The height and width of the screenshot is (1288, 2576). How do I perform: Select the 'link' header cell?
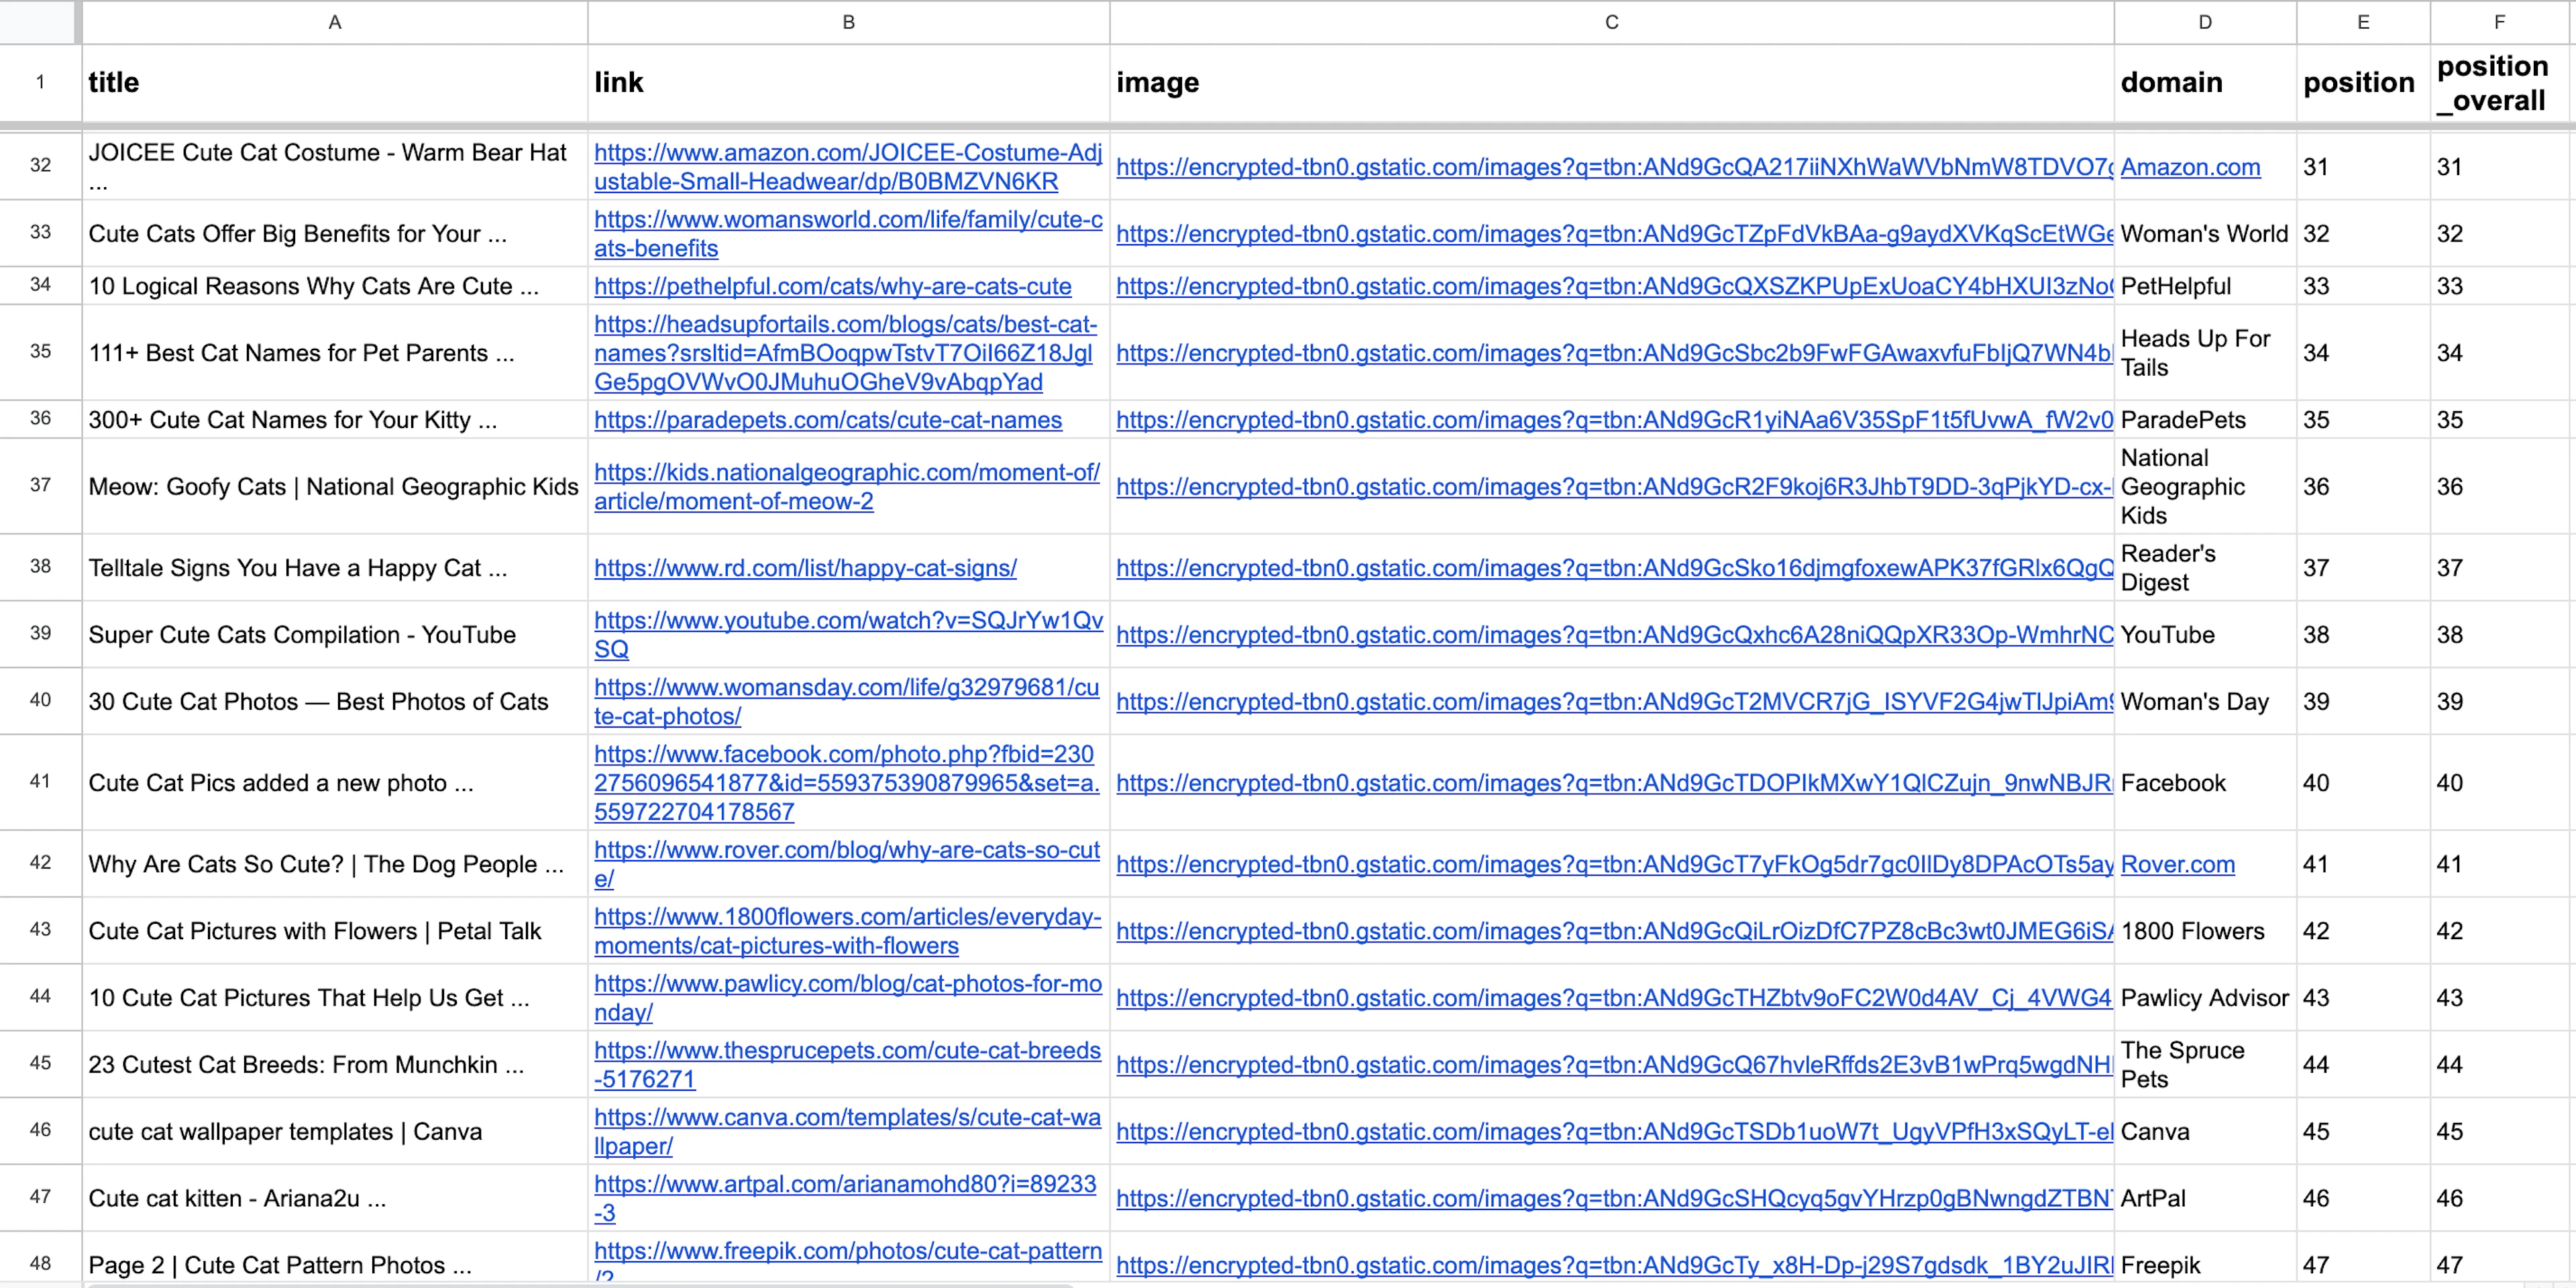pyautogui.click(x=848, y=82)
